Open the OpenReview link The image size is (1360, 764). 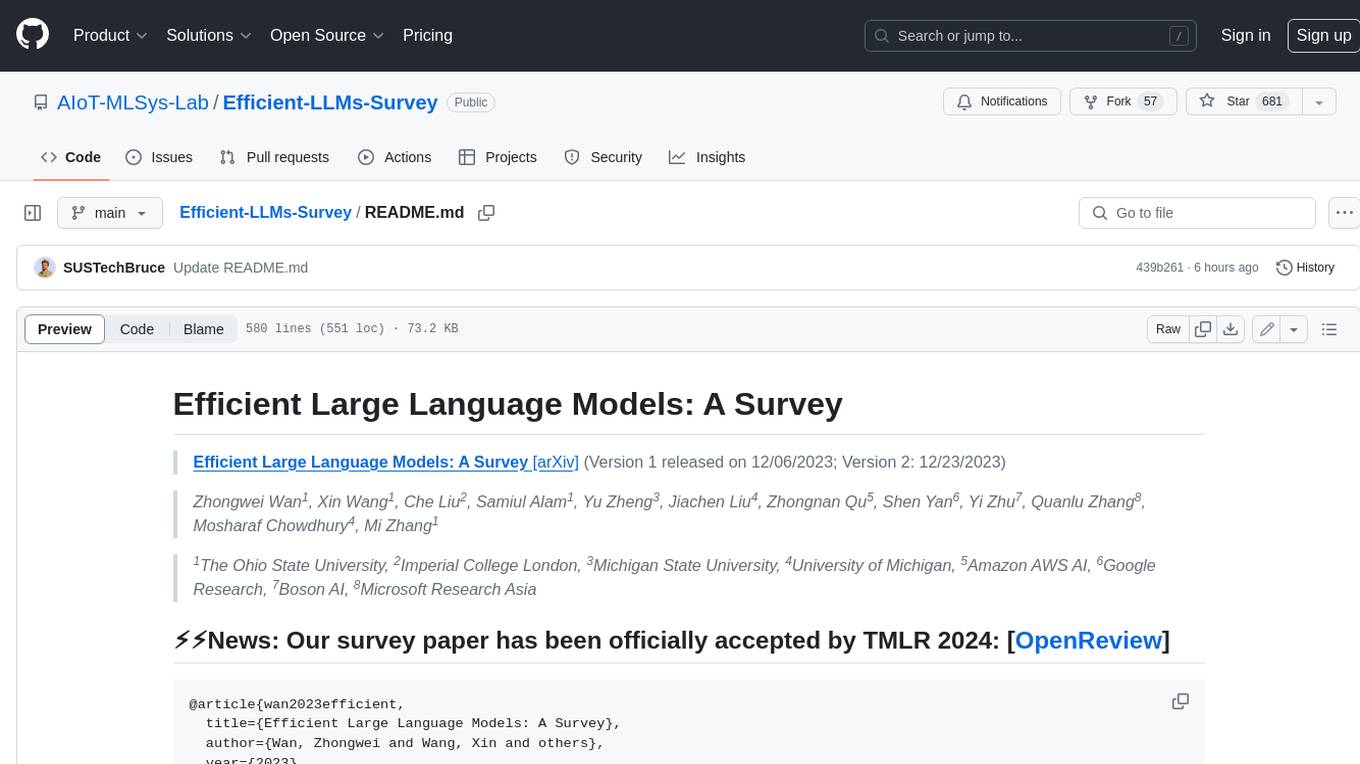[x=1089, y=640]
